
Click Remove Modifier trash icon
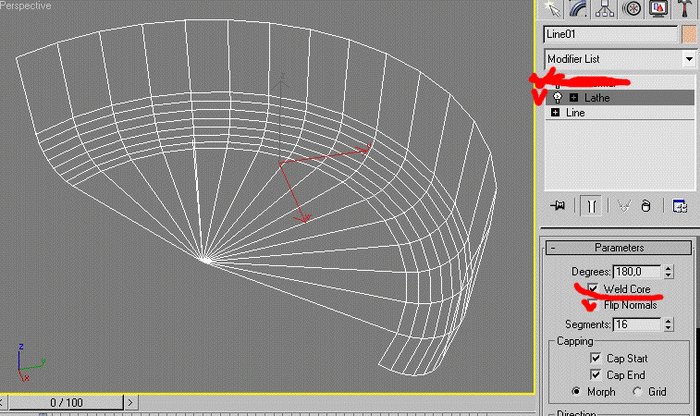(646, 206)
